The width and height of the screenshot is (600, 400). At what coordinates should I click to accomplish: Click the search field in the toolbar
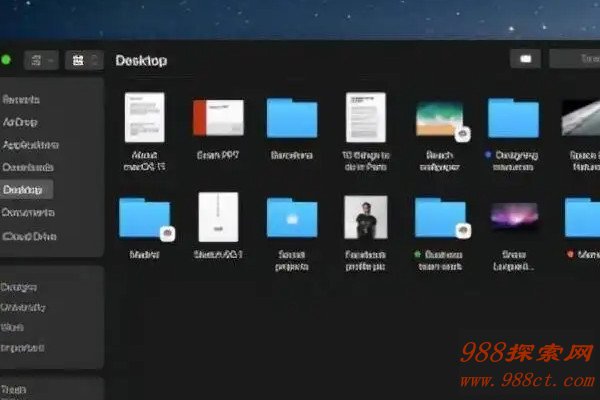[x=575, y=59]
